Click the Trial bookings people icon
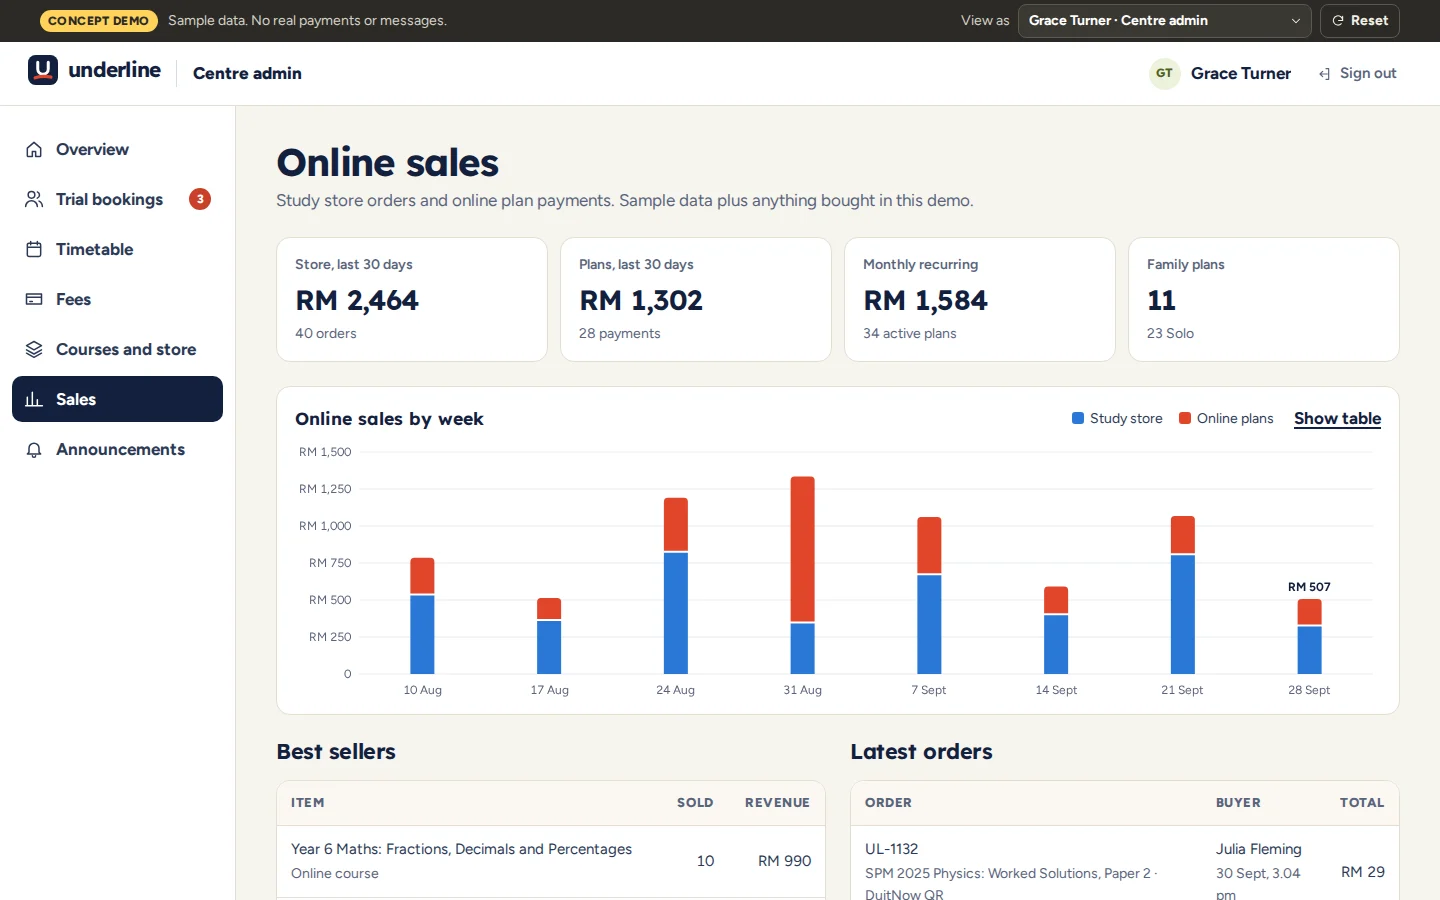Image resolution: width=1440 pixels, height=900 pixels. 34,200
